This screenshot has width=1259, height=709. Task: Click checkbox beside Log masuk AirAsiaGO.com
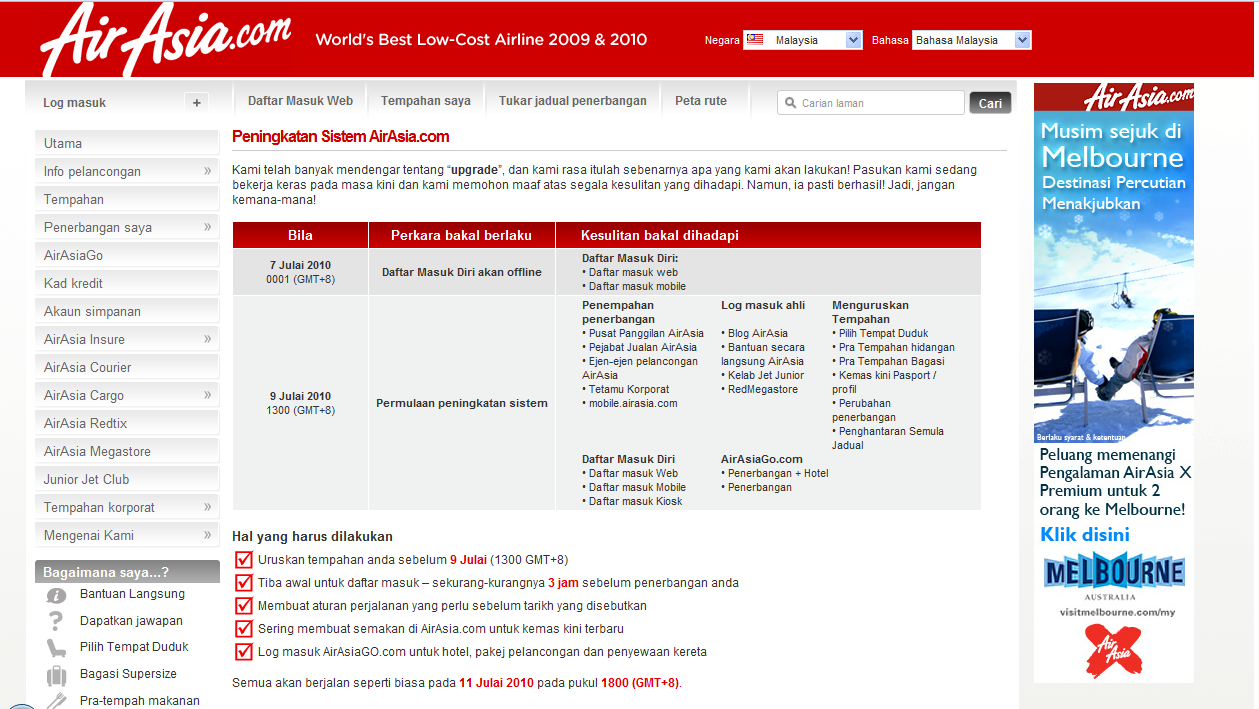243,651
